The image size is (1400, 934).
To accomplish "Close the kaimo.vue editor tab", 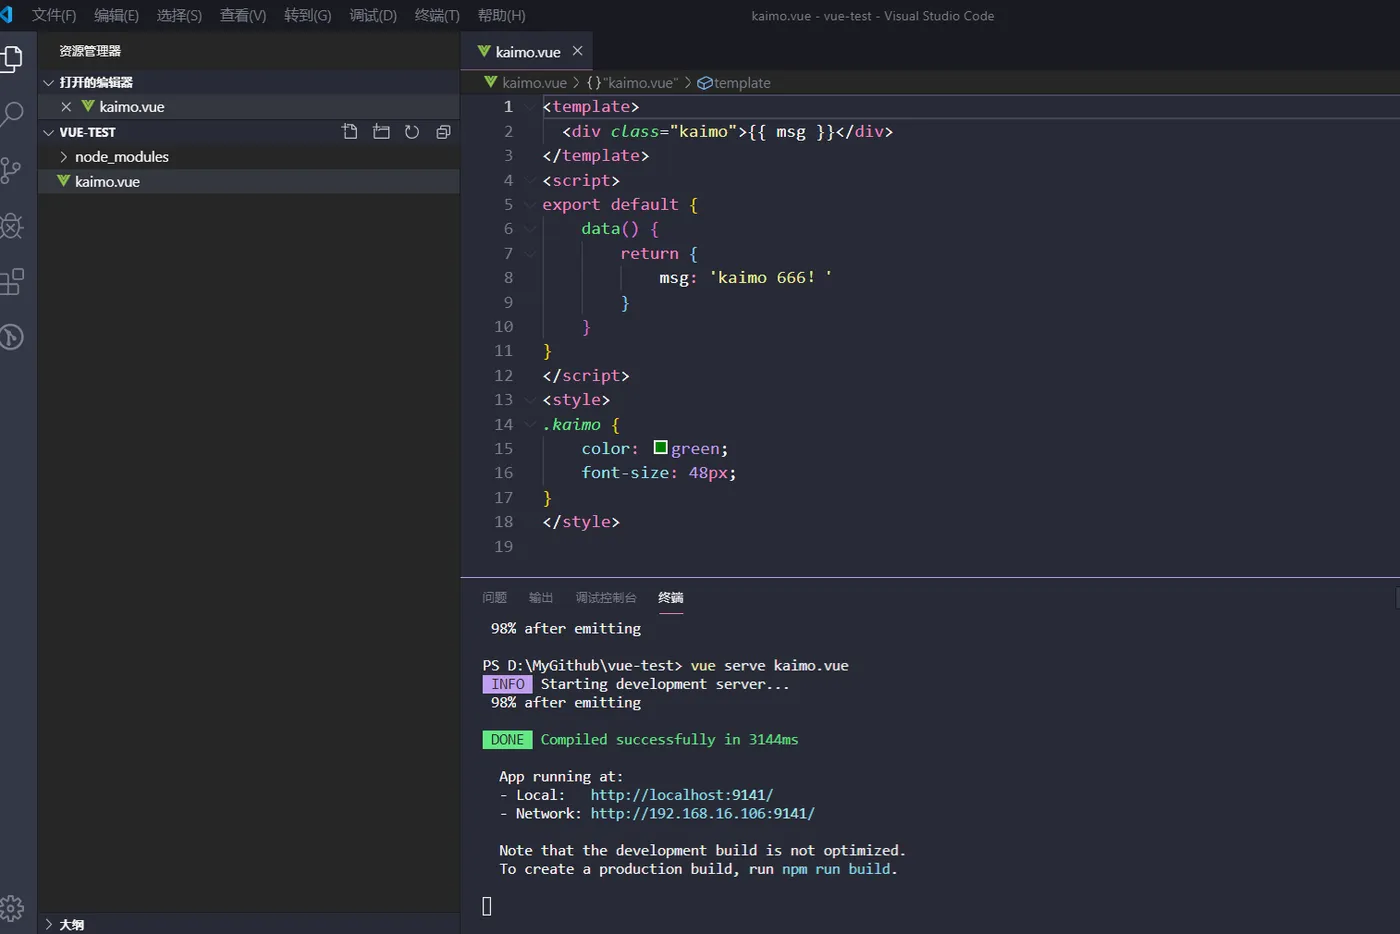I will [577, 51].
